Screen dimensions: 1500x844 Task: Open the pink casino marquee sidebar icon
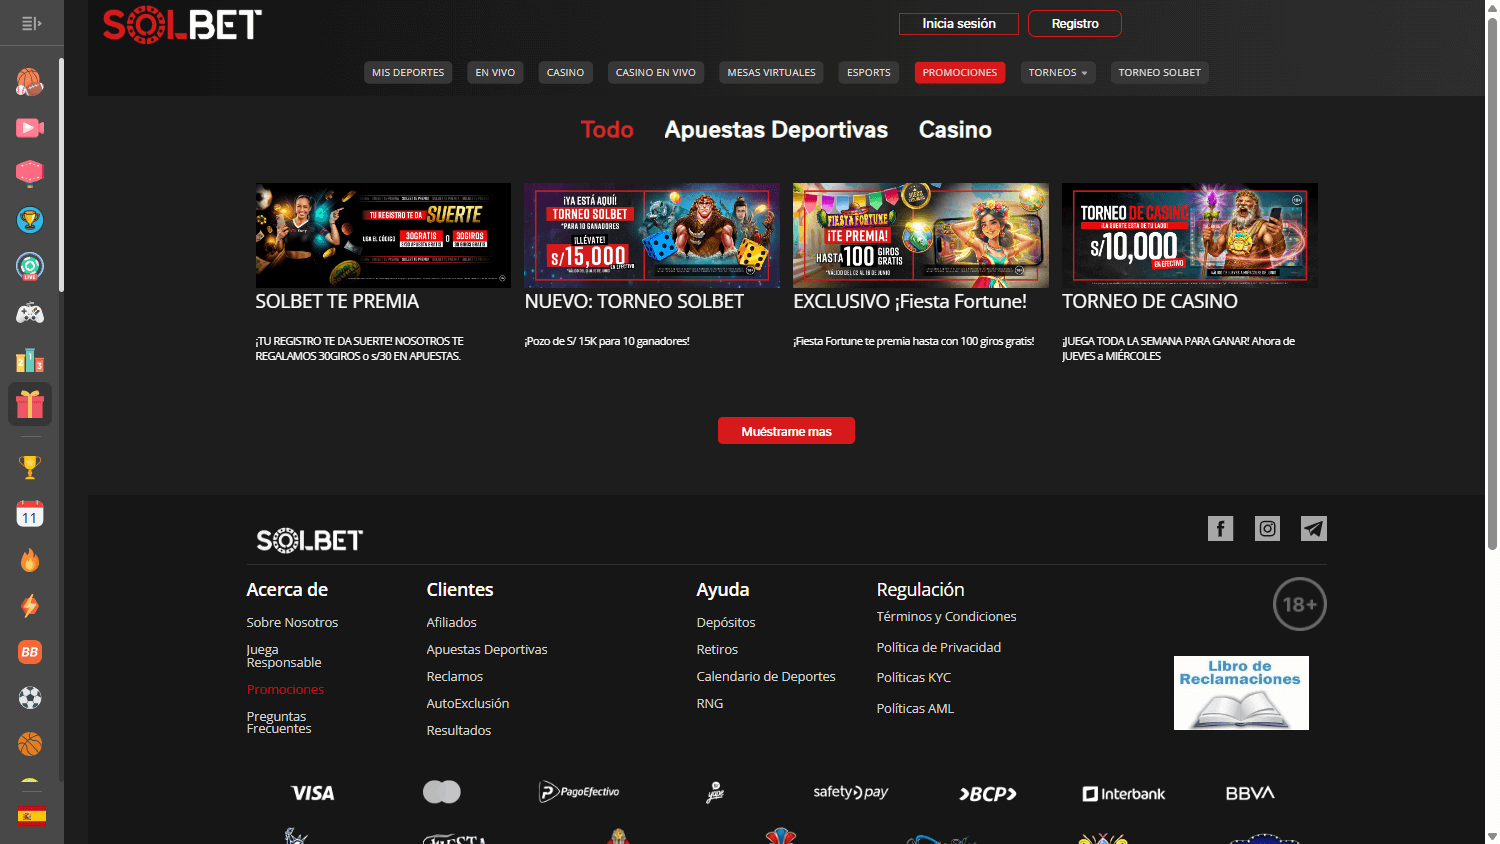[30, 174]
